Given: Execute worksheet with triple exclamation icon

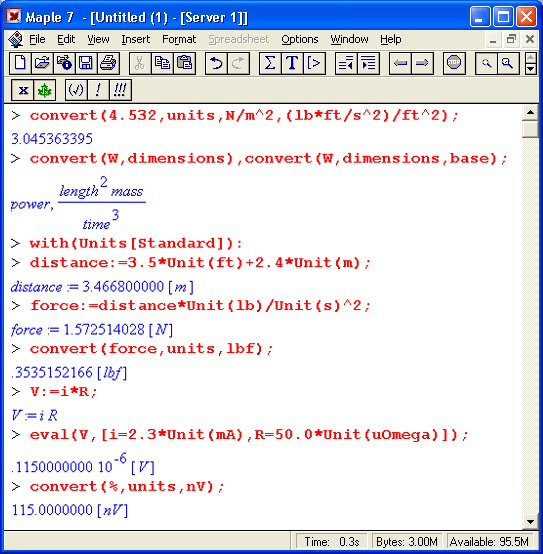Looking at the screenshot, I should click(120, 90).
